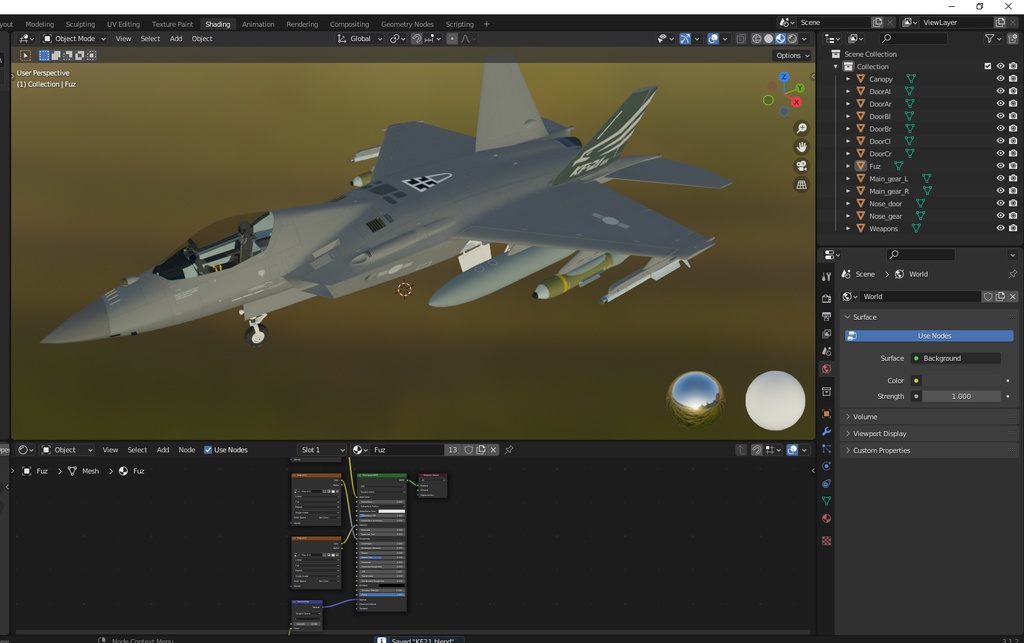Pin the properties editor context

coord(1012,274)
